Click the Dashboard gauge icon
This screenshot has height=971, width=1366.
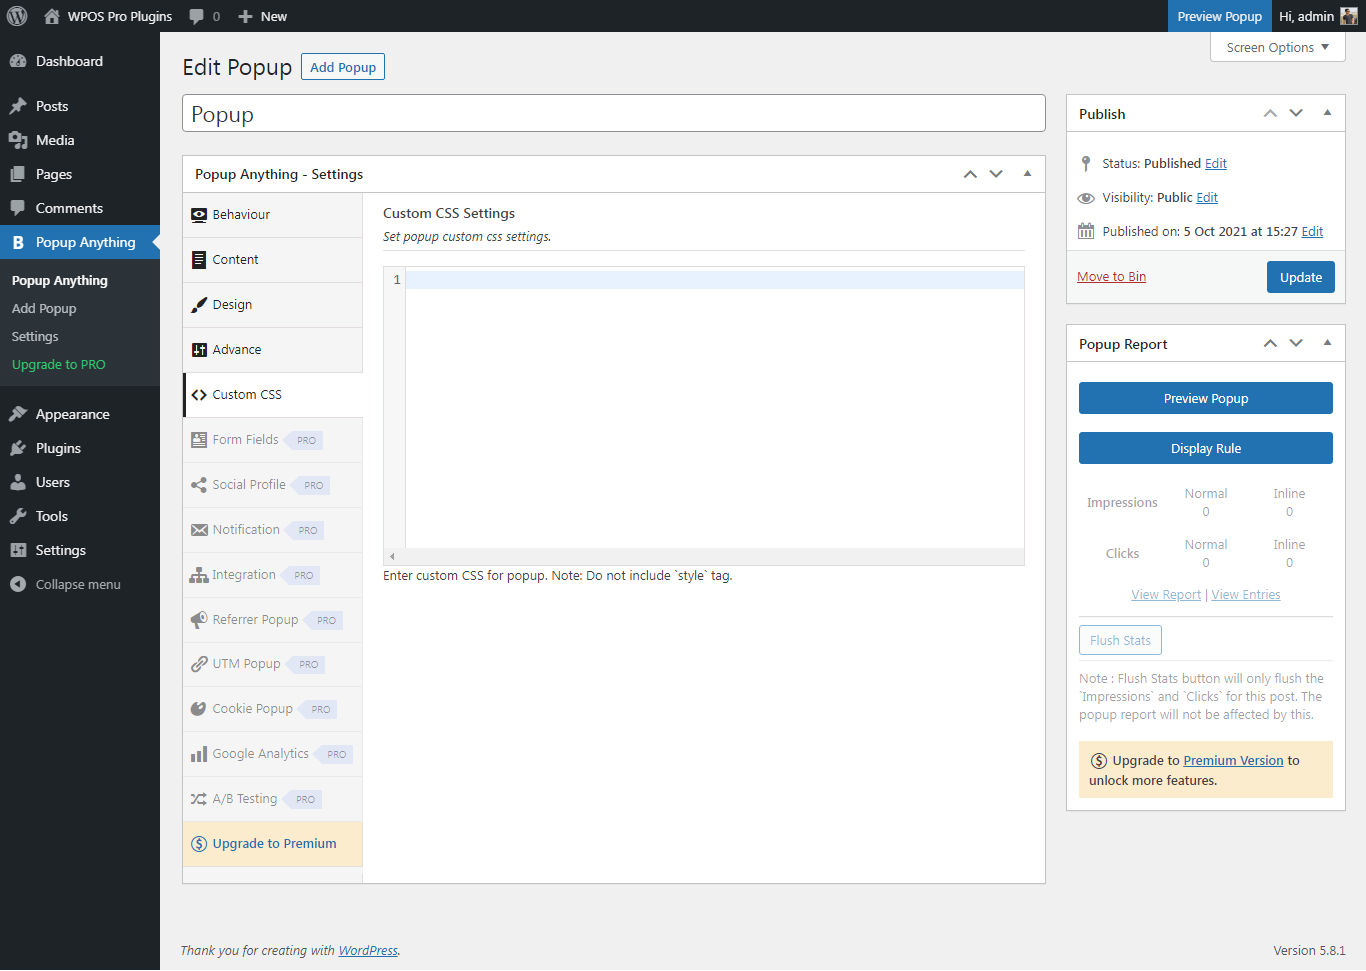point(18,61)
